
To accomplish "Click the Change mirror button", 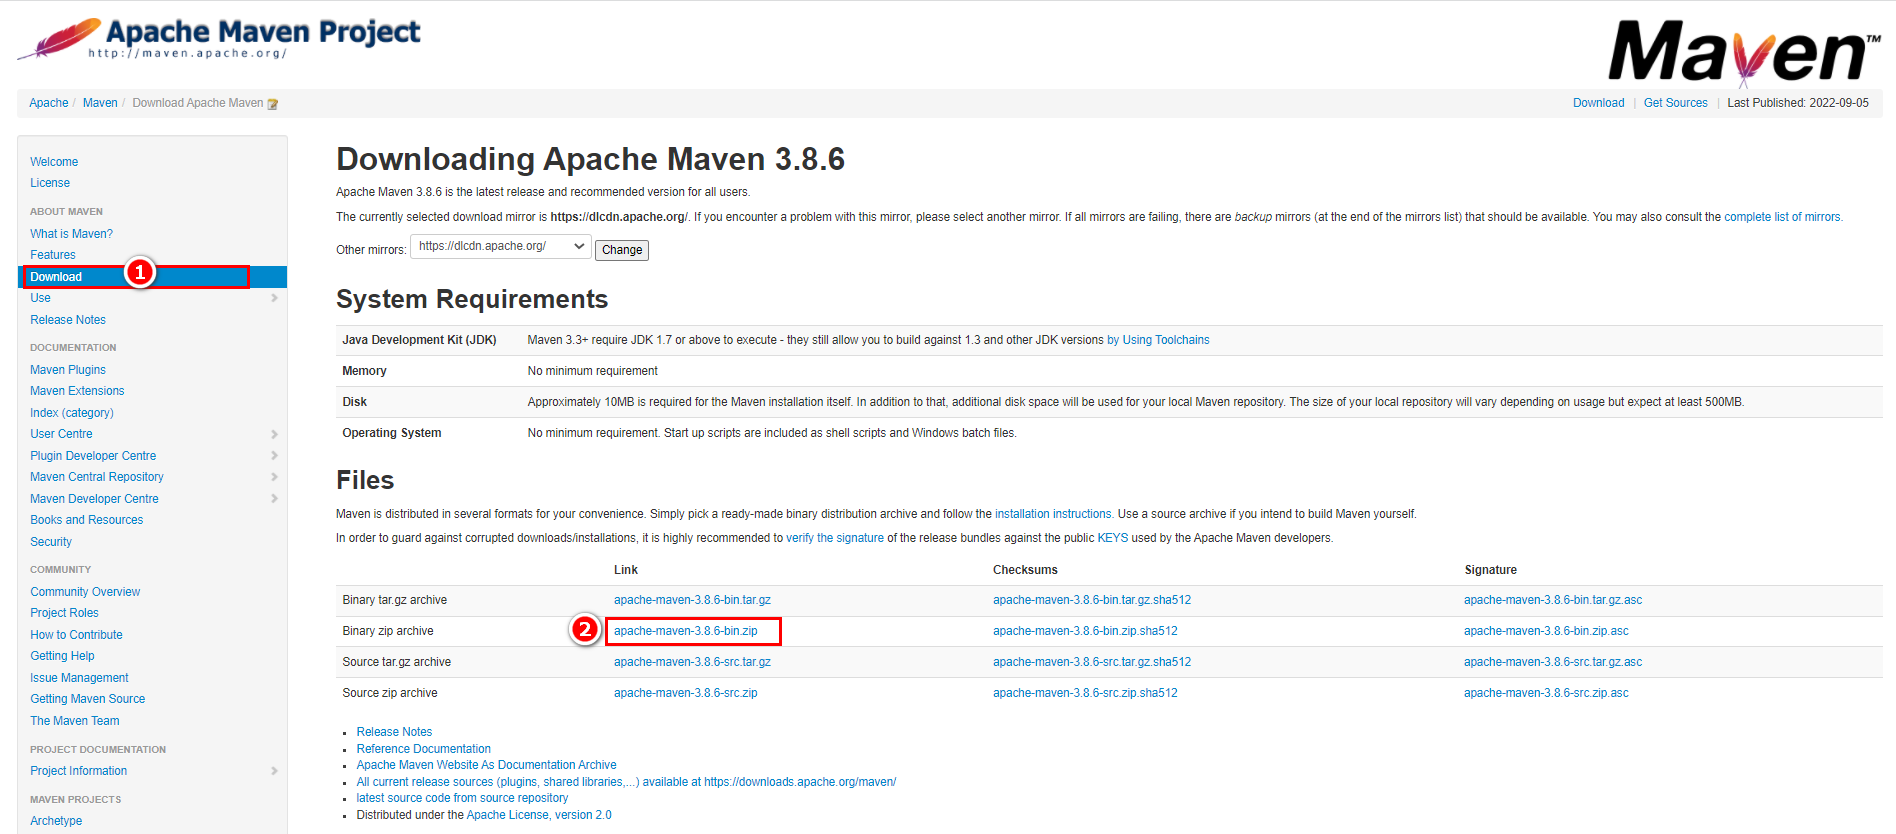I will click(622, 250).
